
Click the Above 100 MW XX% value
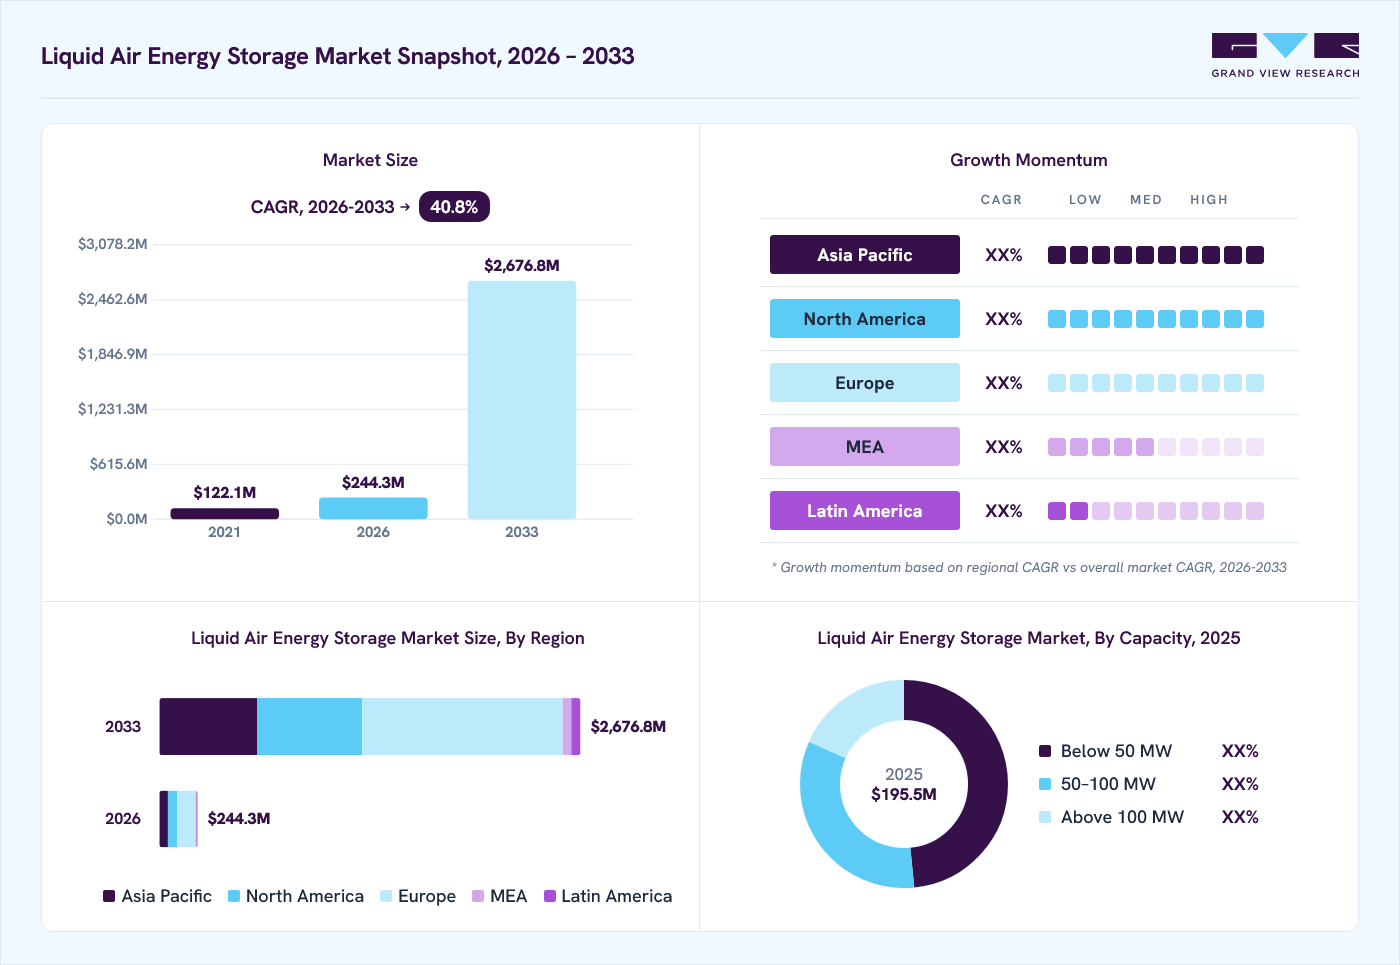(1240, 817)
